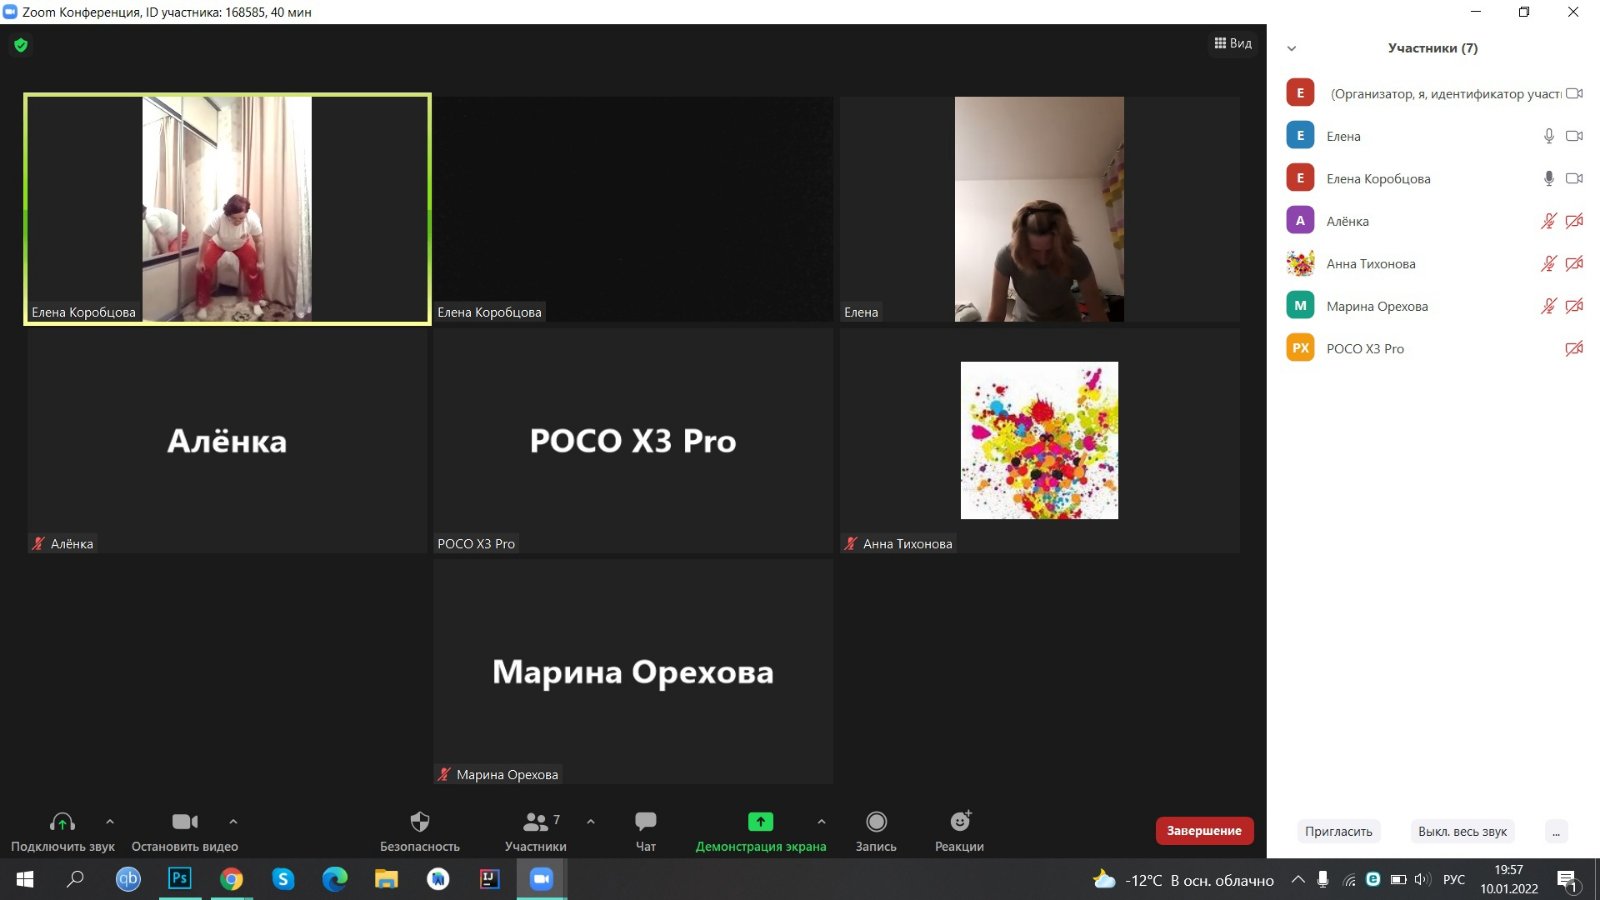Viewport: 1600px width, 900px height.
Task: Click Анна Тихонова paint-splash avatar tile
Action: click(1039, 440)
